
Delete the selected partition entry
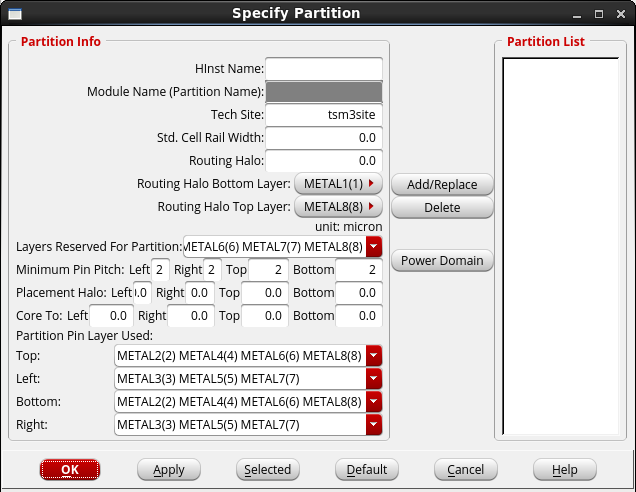[442, 208]
